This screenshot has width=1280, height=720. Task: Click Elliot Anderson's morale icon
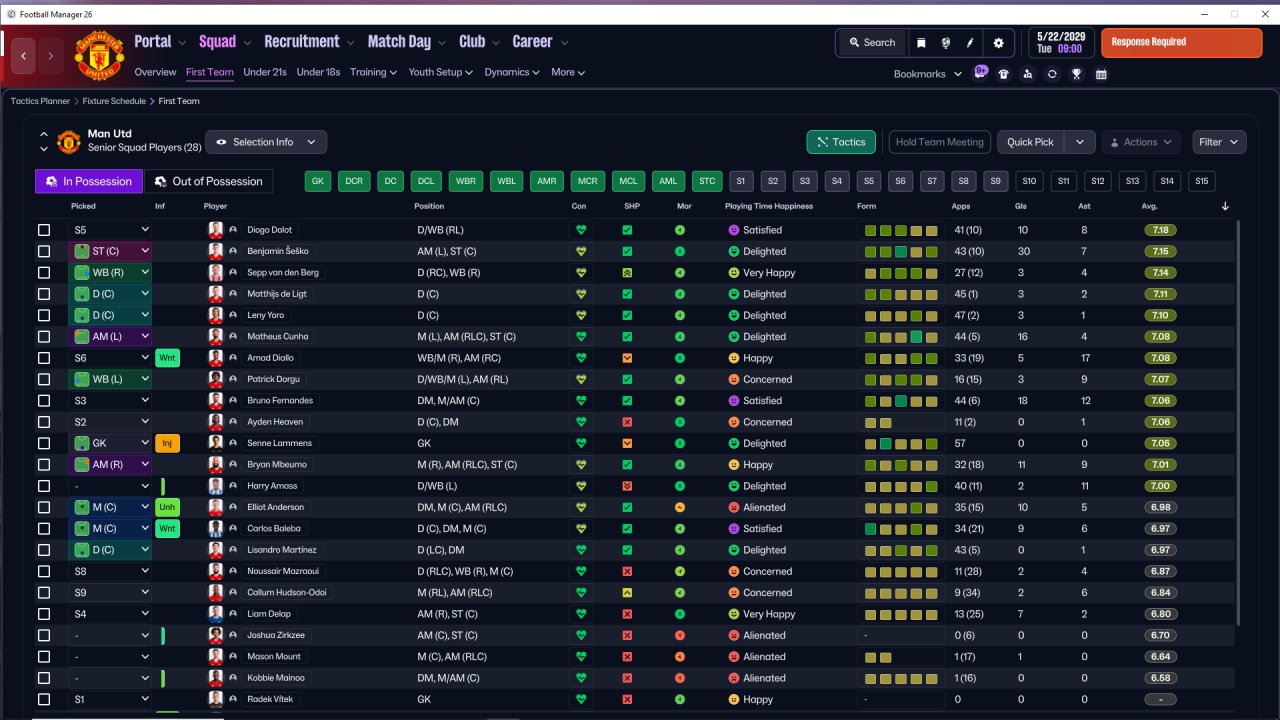click(680, 507)
